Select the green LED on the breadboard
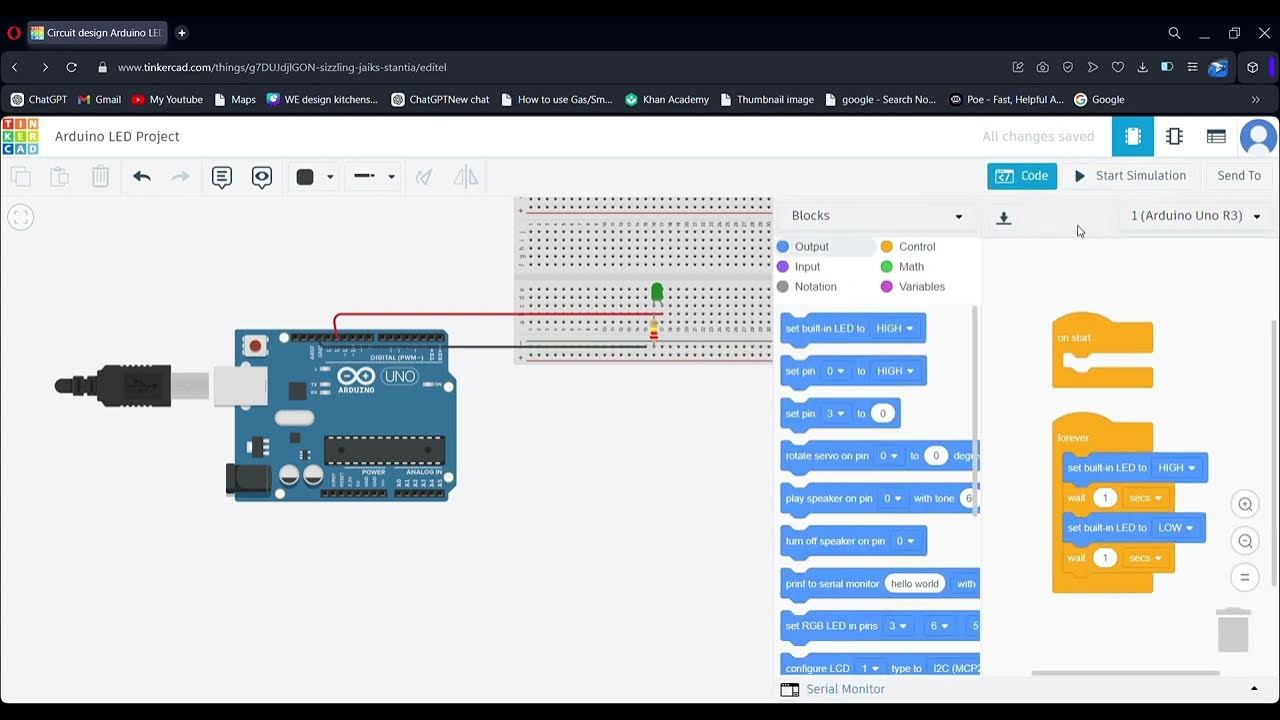 pos(657,292)
